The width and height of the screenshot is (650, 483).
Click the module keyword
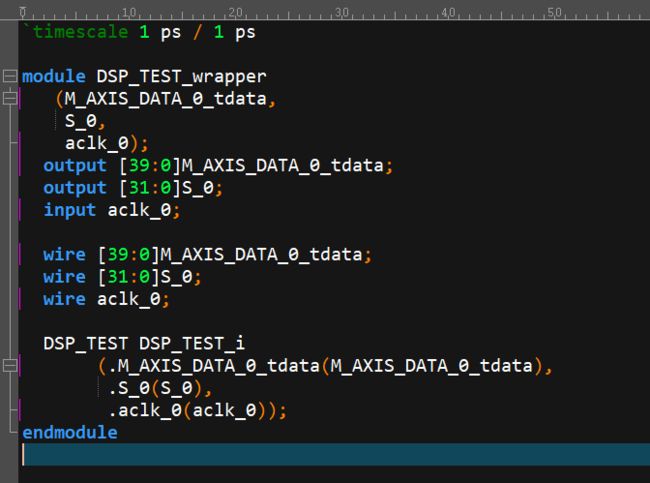(x=53, y=76)
